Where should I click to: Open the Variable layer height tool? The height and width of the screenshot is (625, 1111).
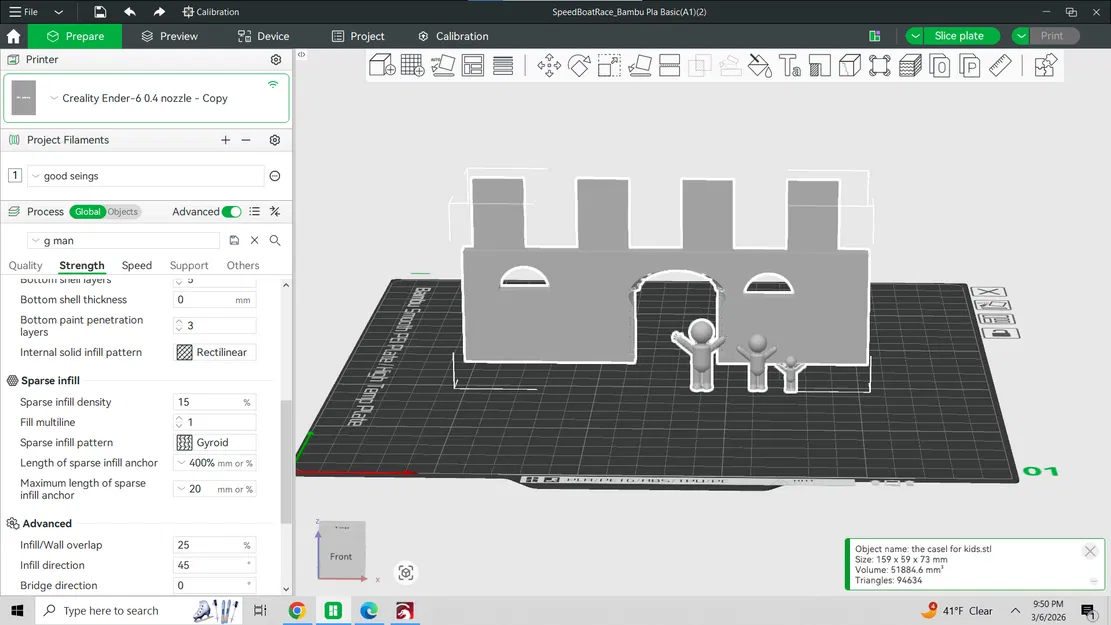pyautogui.click(x=909, y=65)
